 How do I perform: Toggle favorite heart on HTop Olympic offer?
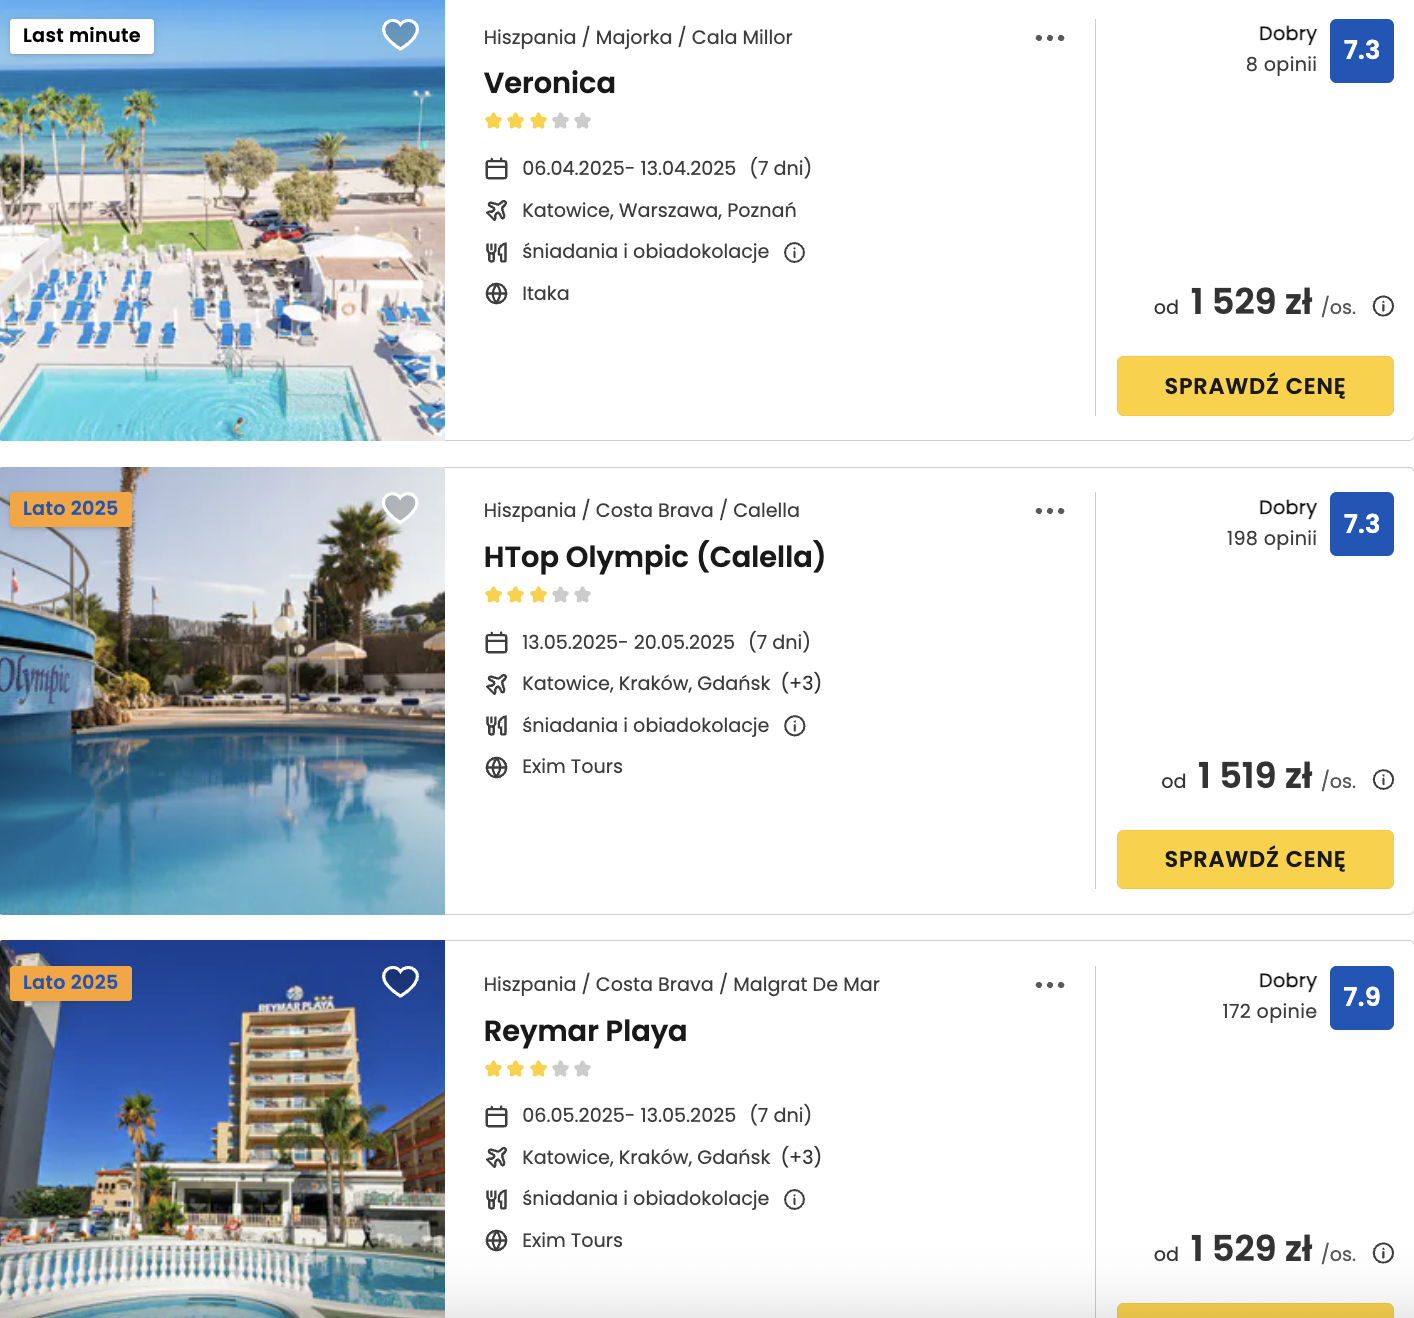coord(400,508)
